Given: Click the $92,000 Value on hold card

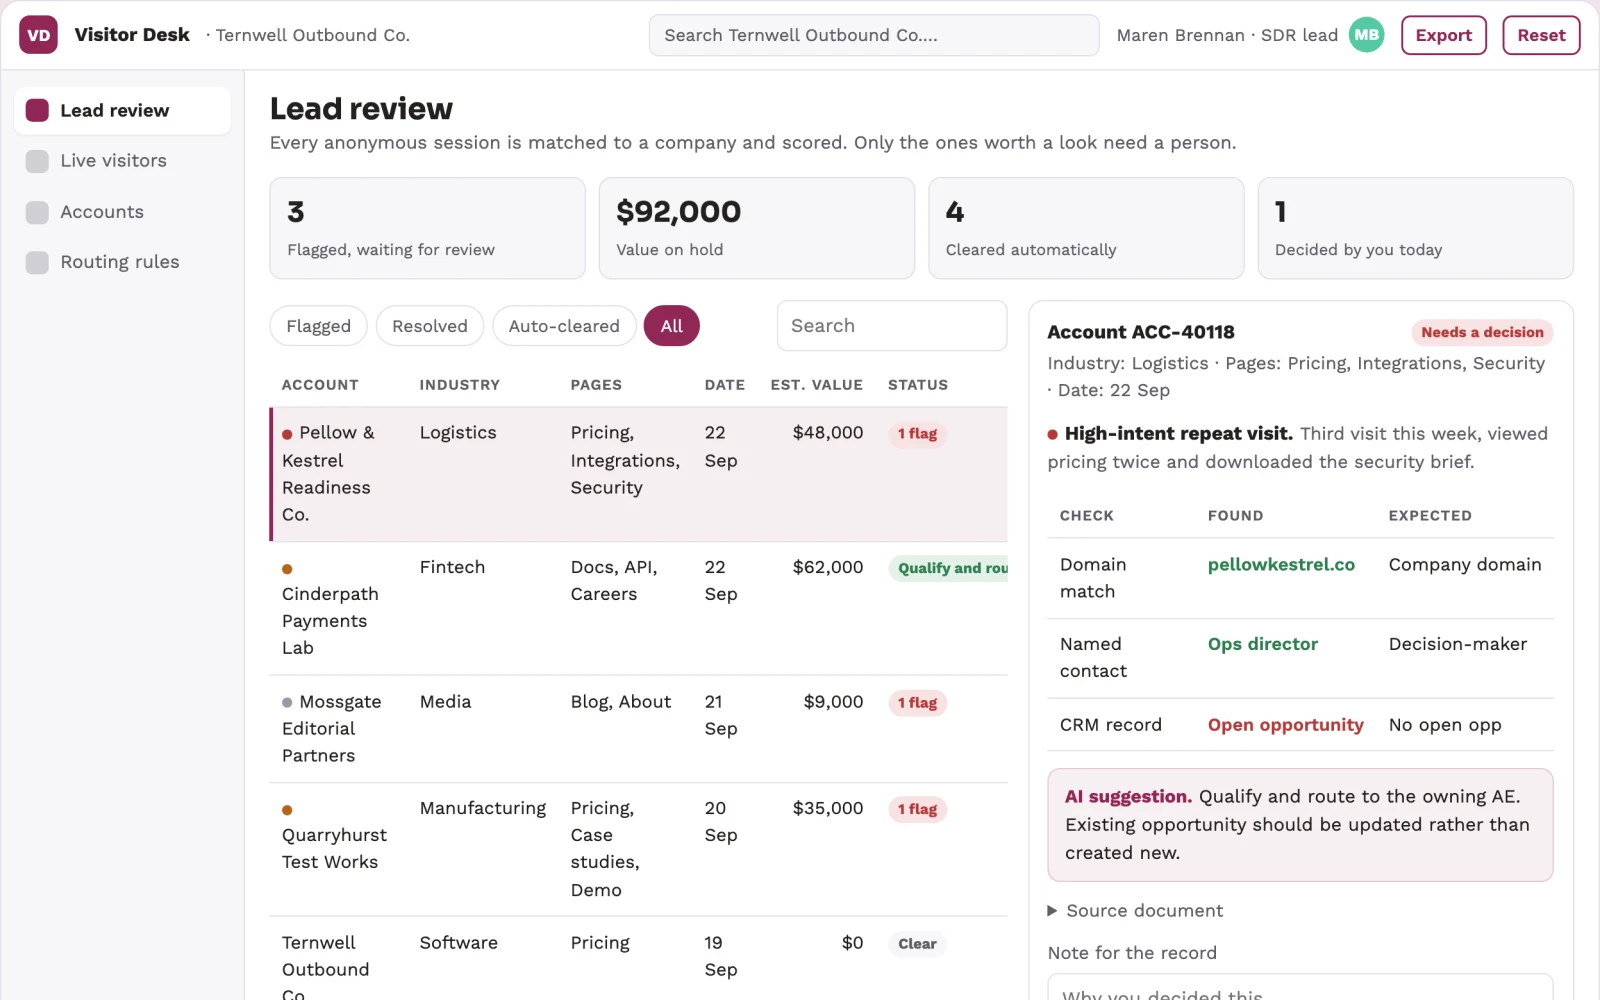Looking at the screenshot, I should click(x=757, y=228).
